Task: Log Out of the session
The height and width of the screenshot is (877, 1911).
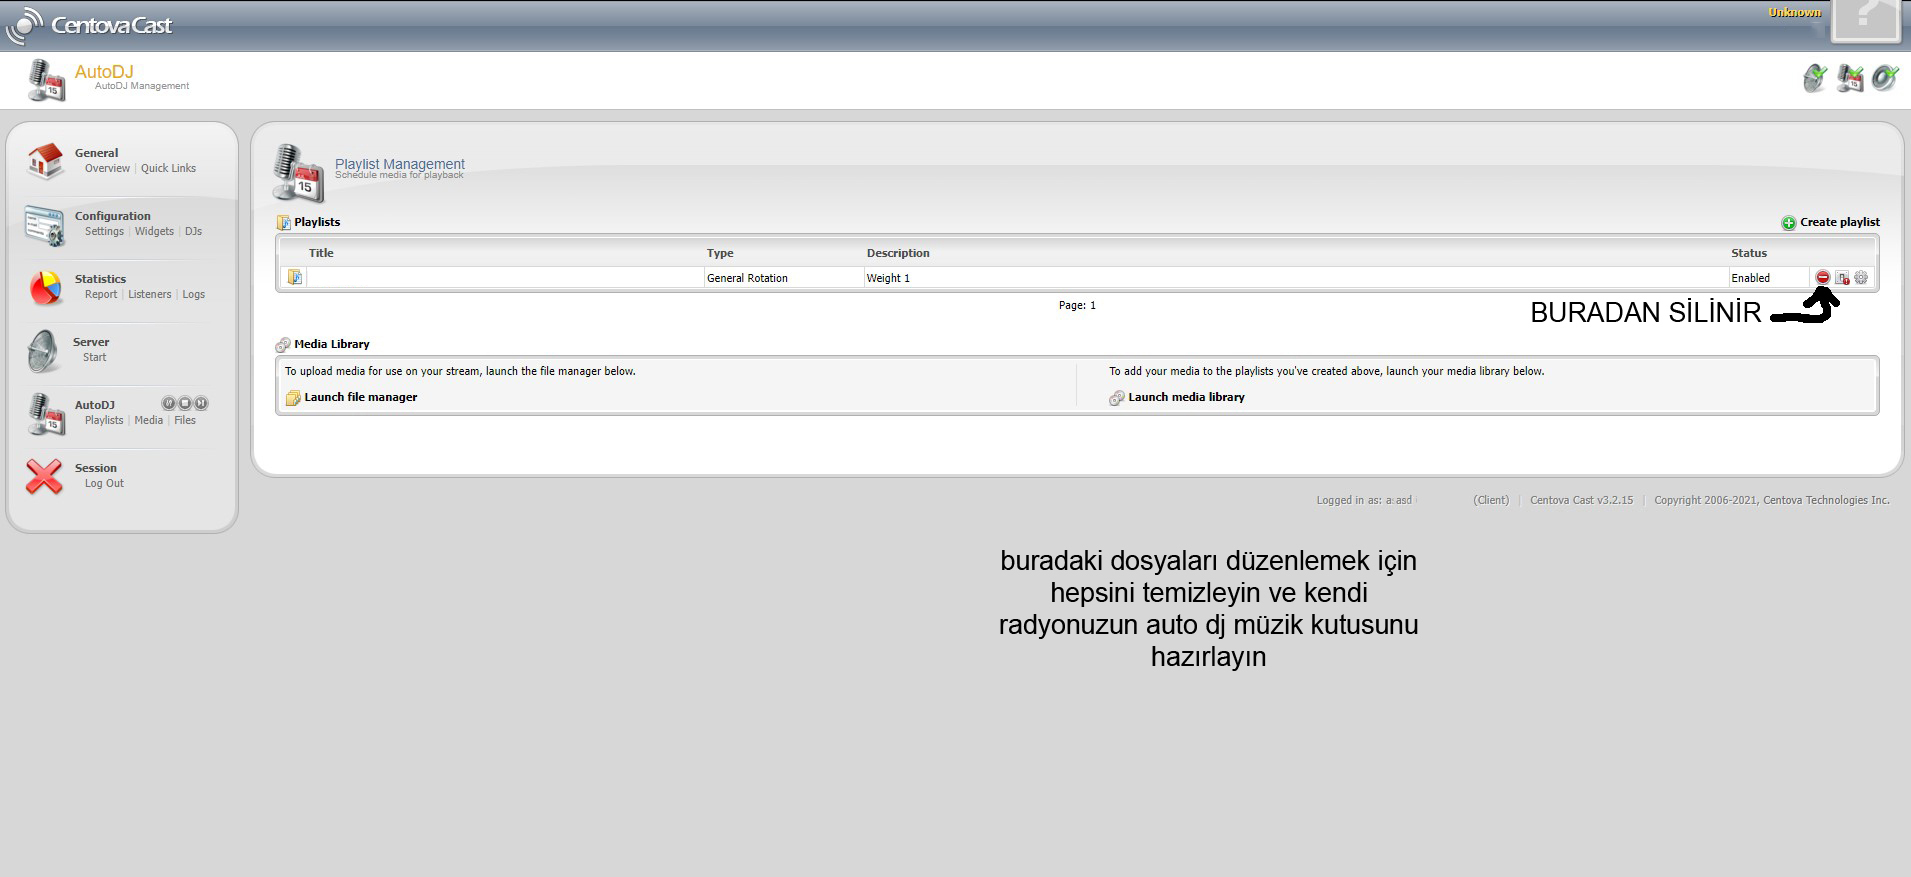Action: 104,484
